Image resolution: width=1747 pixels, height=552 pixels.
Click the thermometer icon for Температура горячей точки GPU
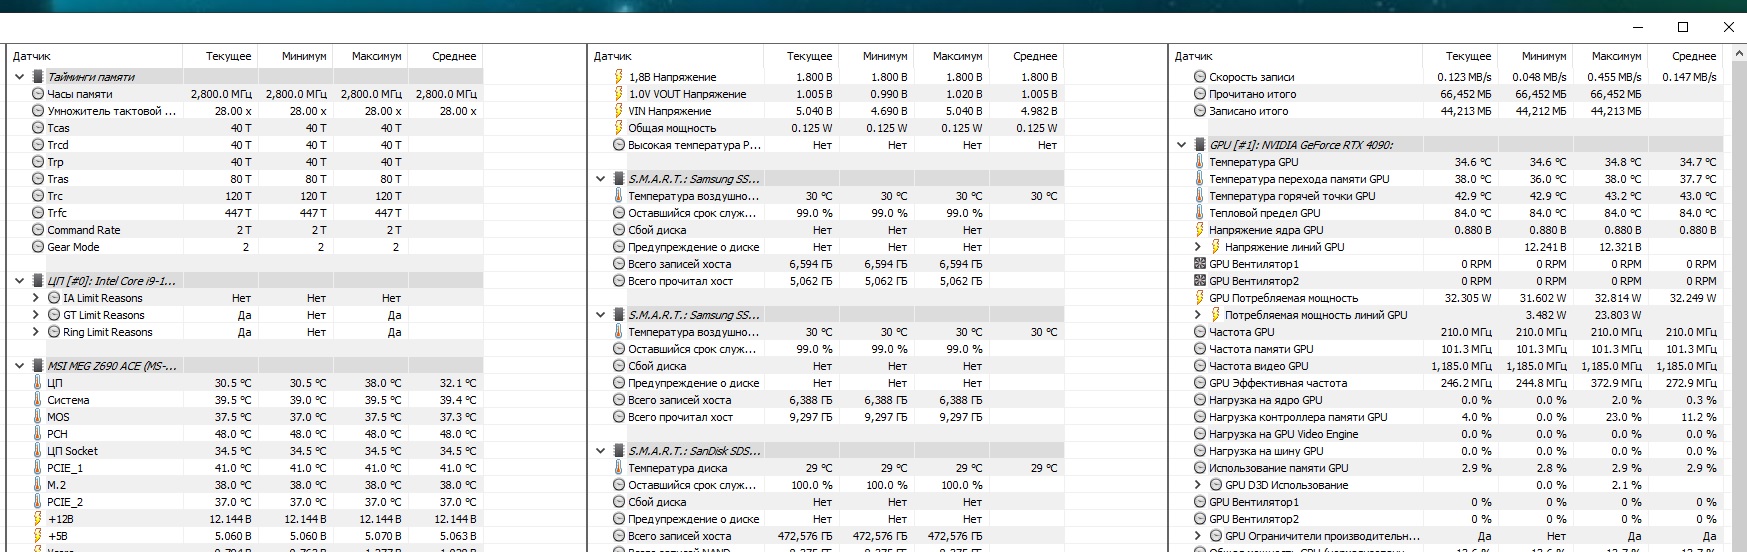point(1200,196)
